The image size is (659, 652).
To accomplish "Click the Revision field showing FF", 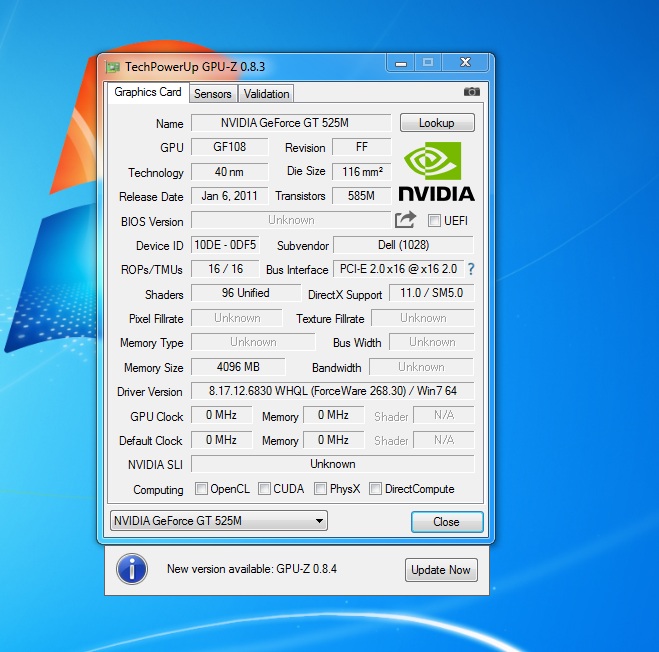I will coord(361,147).
